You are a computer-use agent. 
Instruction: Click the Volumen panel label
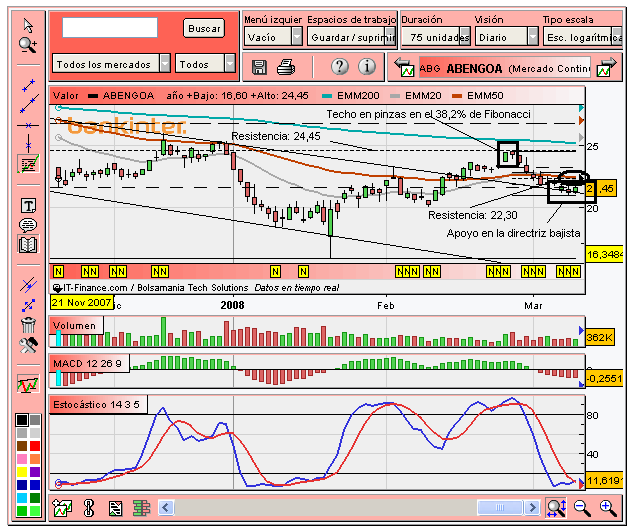pos(75,325)
